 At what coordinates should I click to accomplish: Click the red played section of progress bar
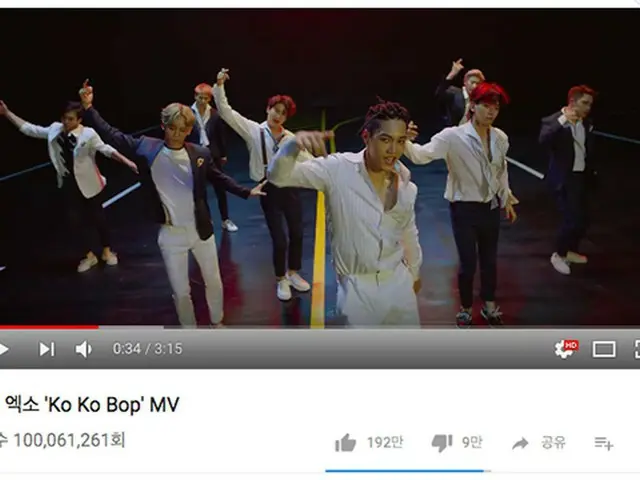point(49,327)
